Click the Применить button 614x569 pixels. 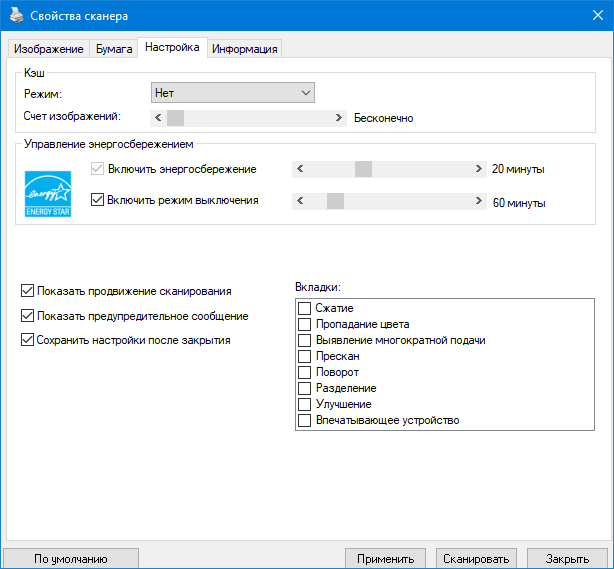coord(385,558)
